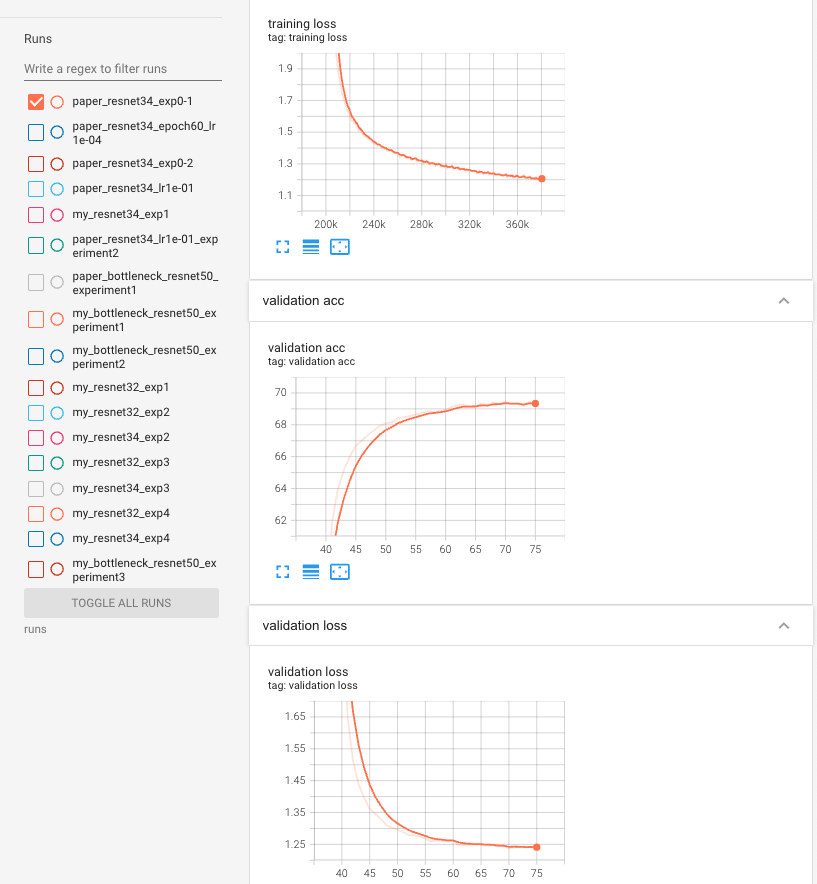Fit validation acc chart domain to data

pos(340,571)
